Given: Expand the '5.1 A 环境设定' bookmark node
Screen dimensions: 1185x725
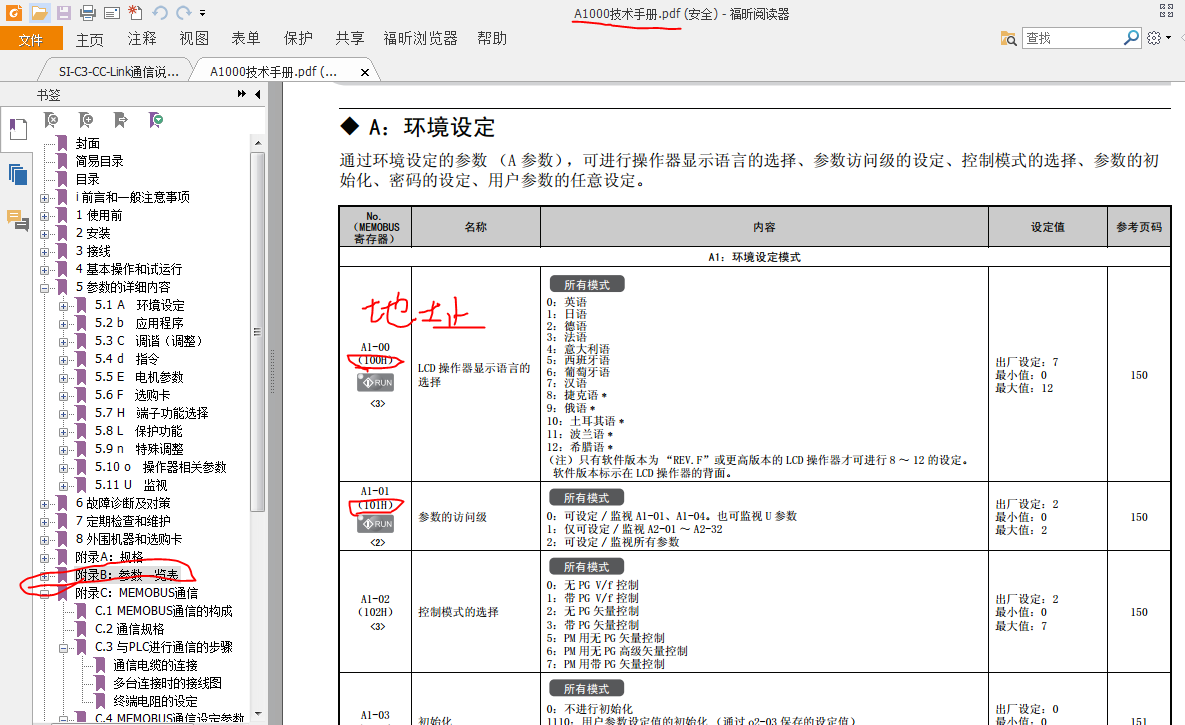Looking at the screenshot, I should click(x=64, y=305).
